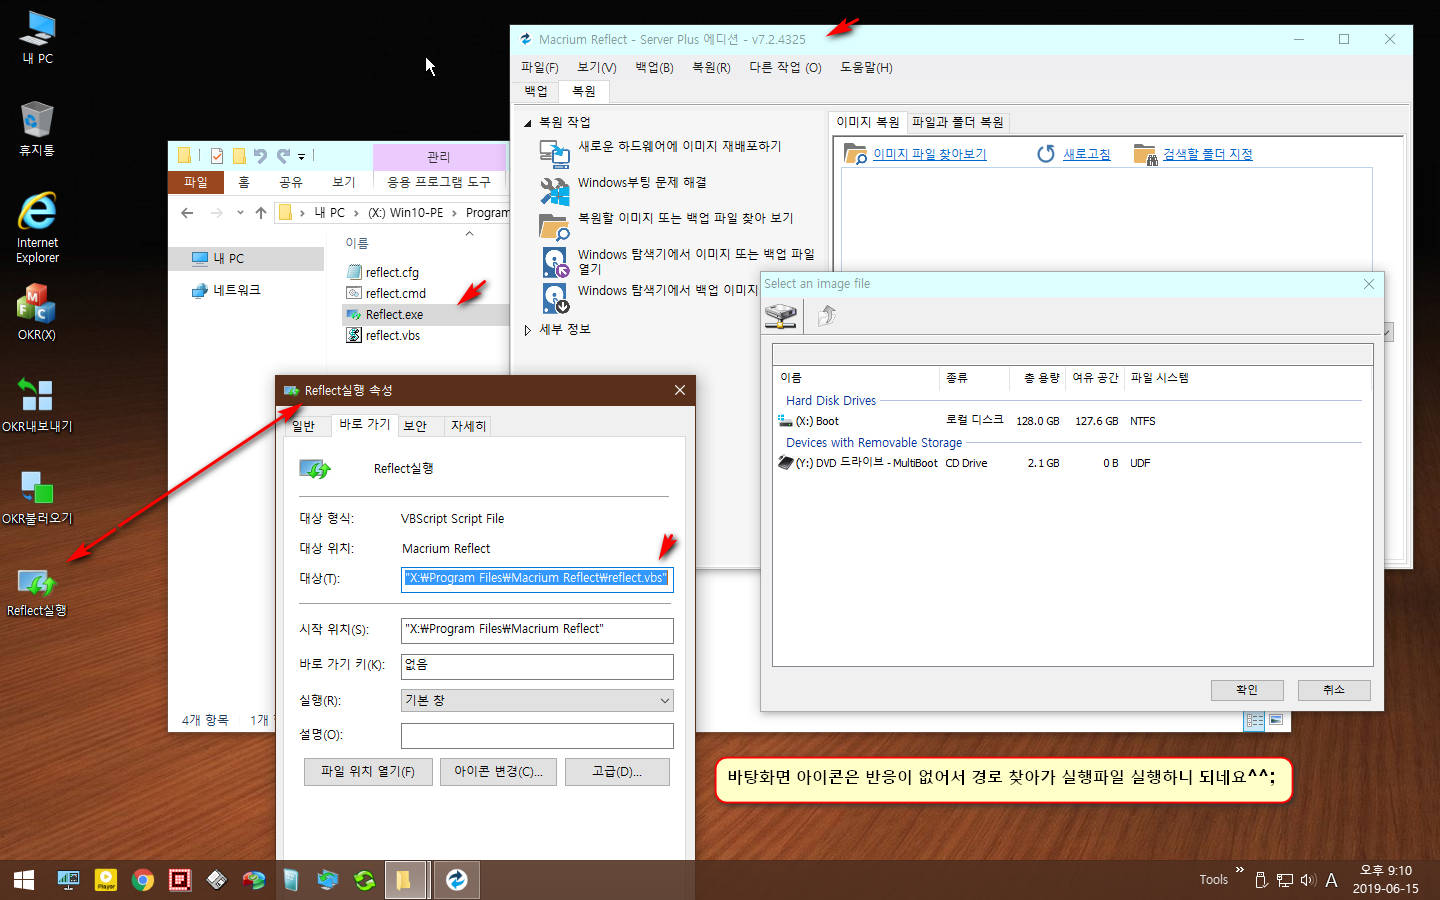Select the 이미지 복원 tab
The height and width of the screenshot is (900, 1440).
pos(868,122)
